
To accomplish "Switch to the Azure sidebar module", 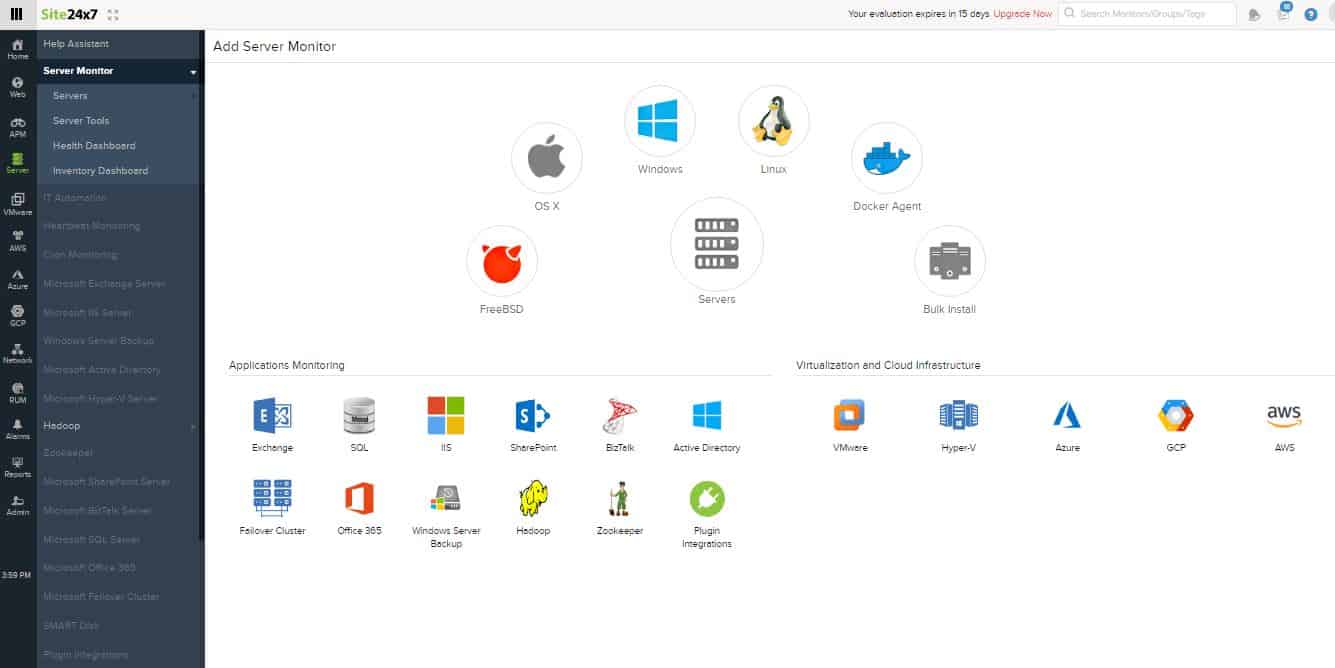I will (17, 279).
